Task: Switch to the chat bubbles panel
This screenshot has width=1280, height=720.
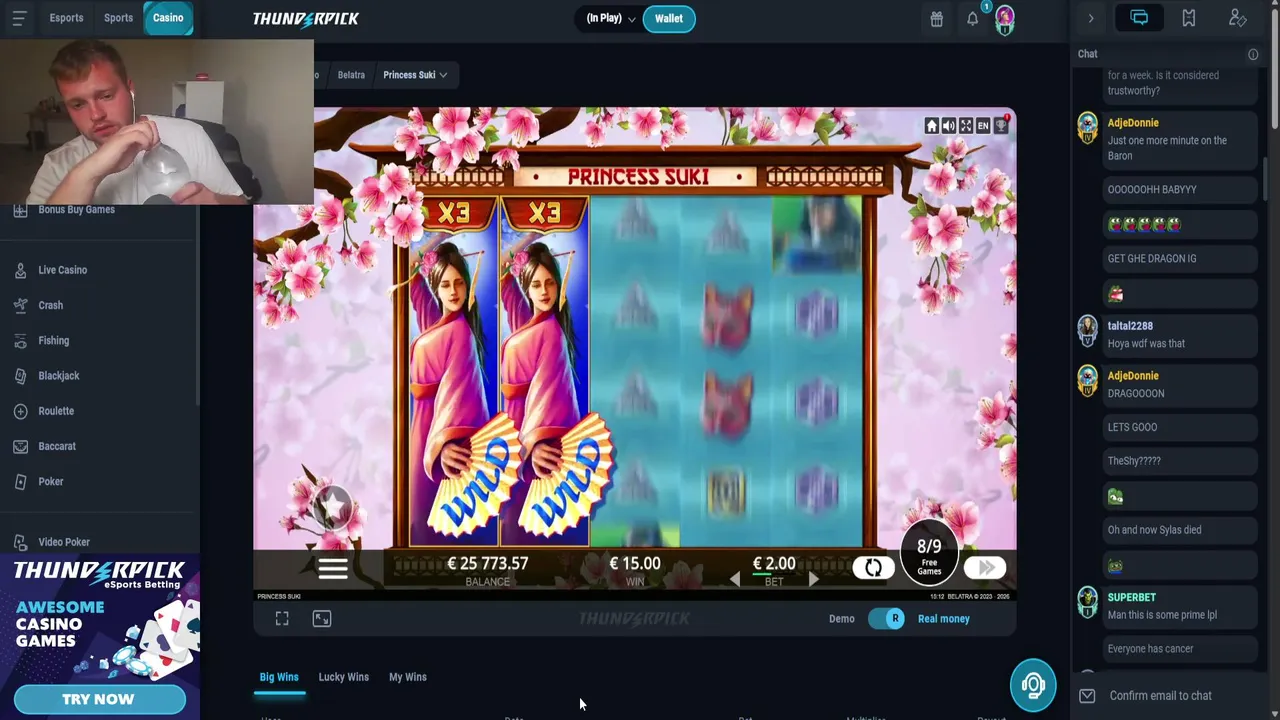Action: pos(1139,18)
